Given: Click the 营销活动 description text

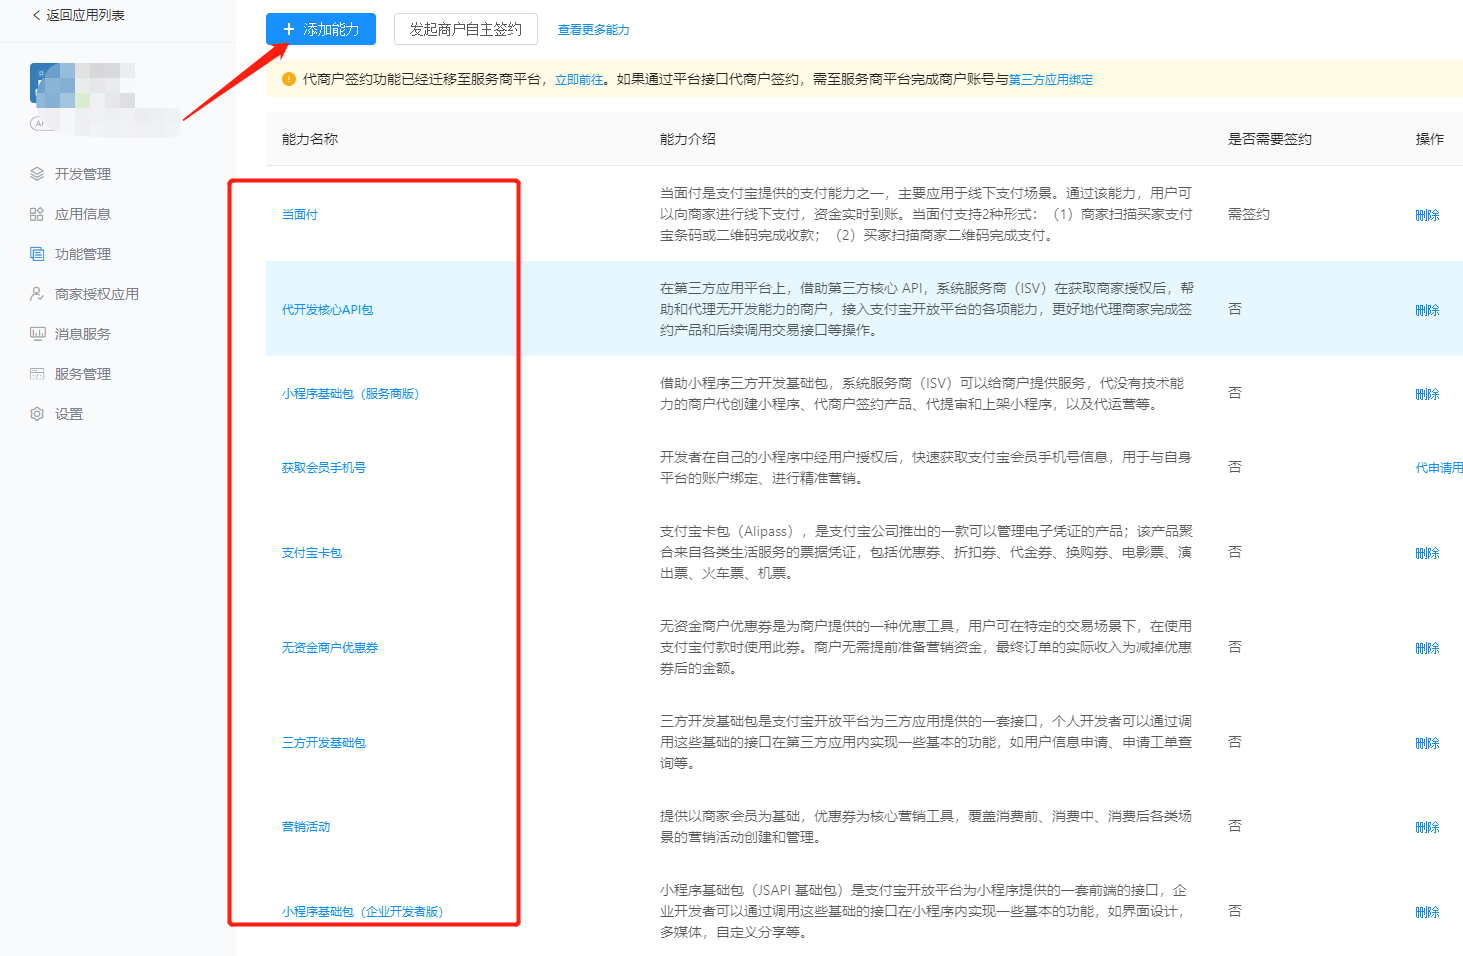Looking at the screenshot, I should click(926, 826).
